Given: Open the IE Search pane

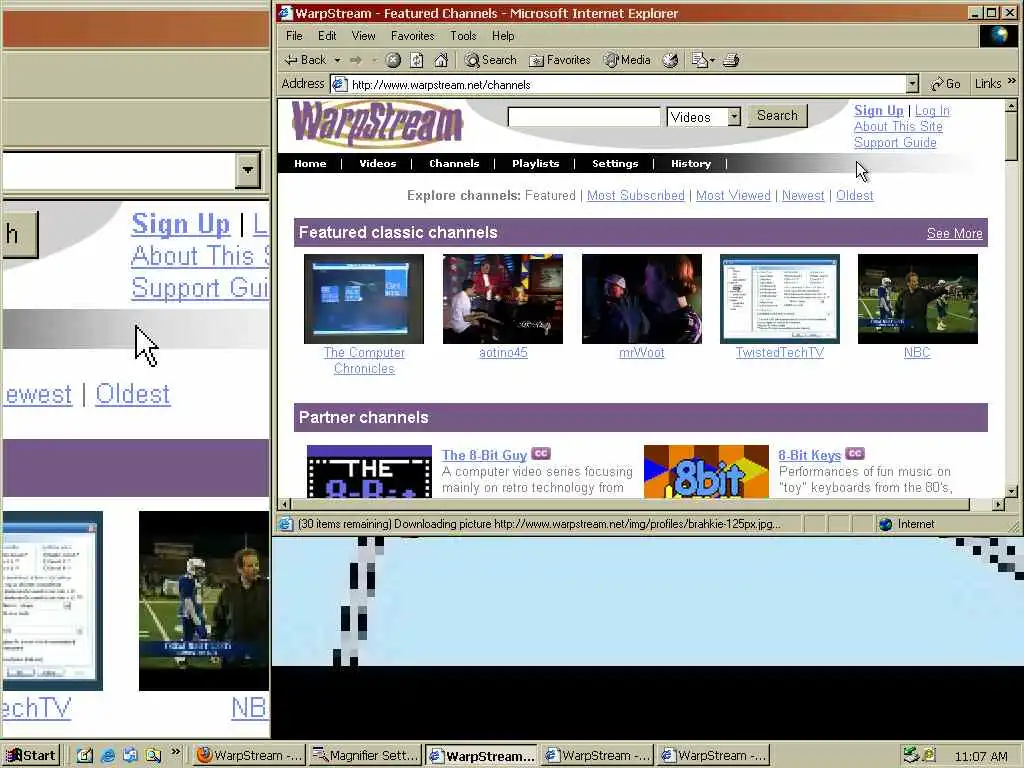Looking at the screenshot, I should 490,60.
